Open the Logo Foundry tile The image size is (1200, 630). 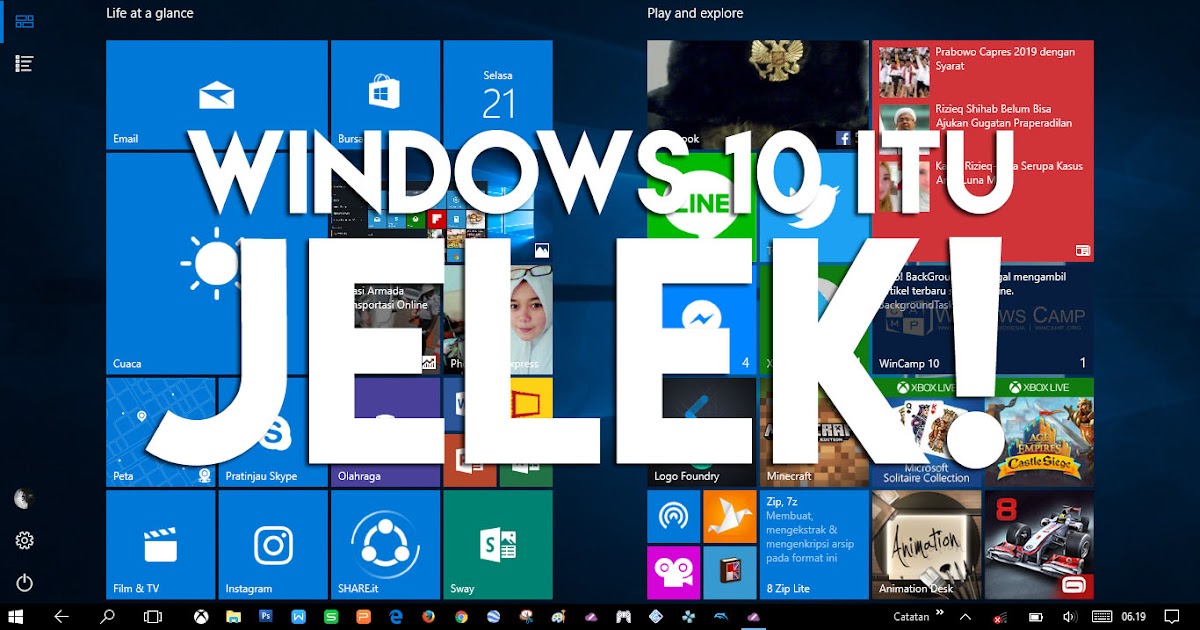click(702, 431)
